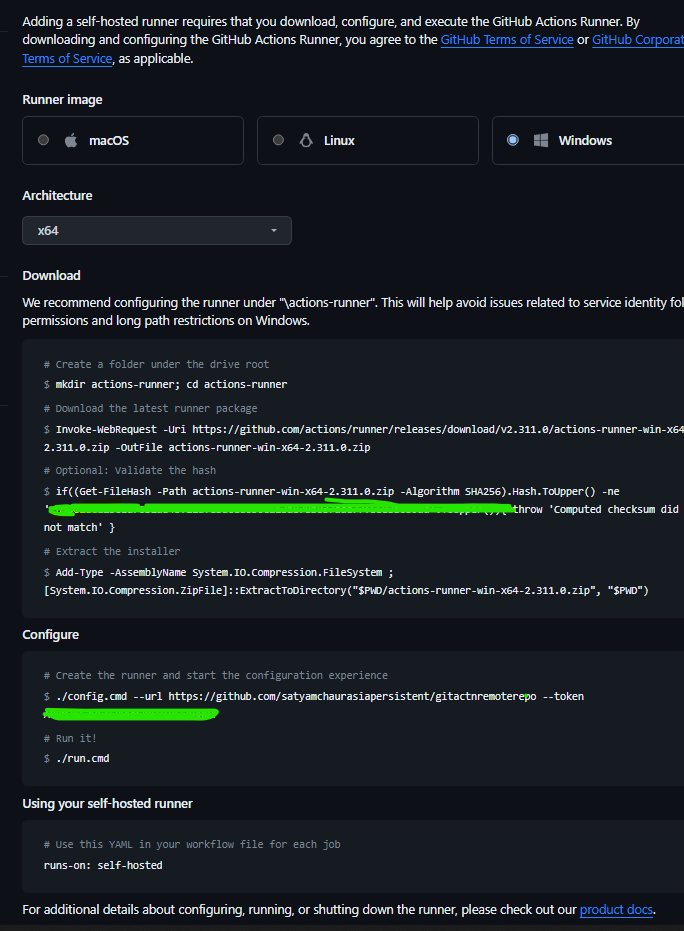This screenshot has width=684, height=931.
Task: Click the 'Architecture' heading
Action: point(58,195)
